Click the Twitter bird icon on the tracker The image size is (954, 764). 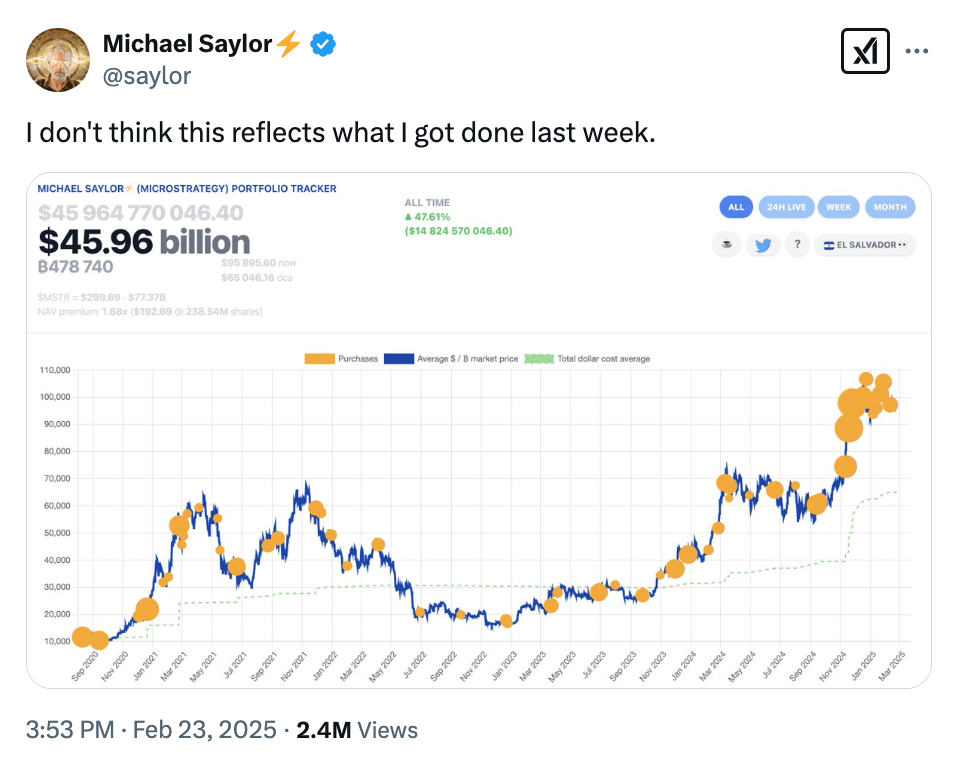[763, 244]
